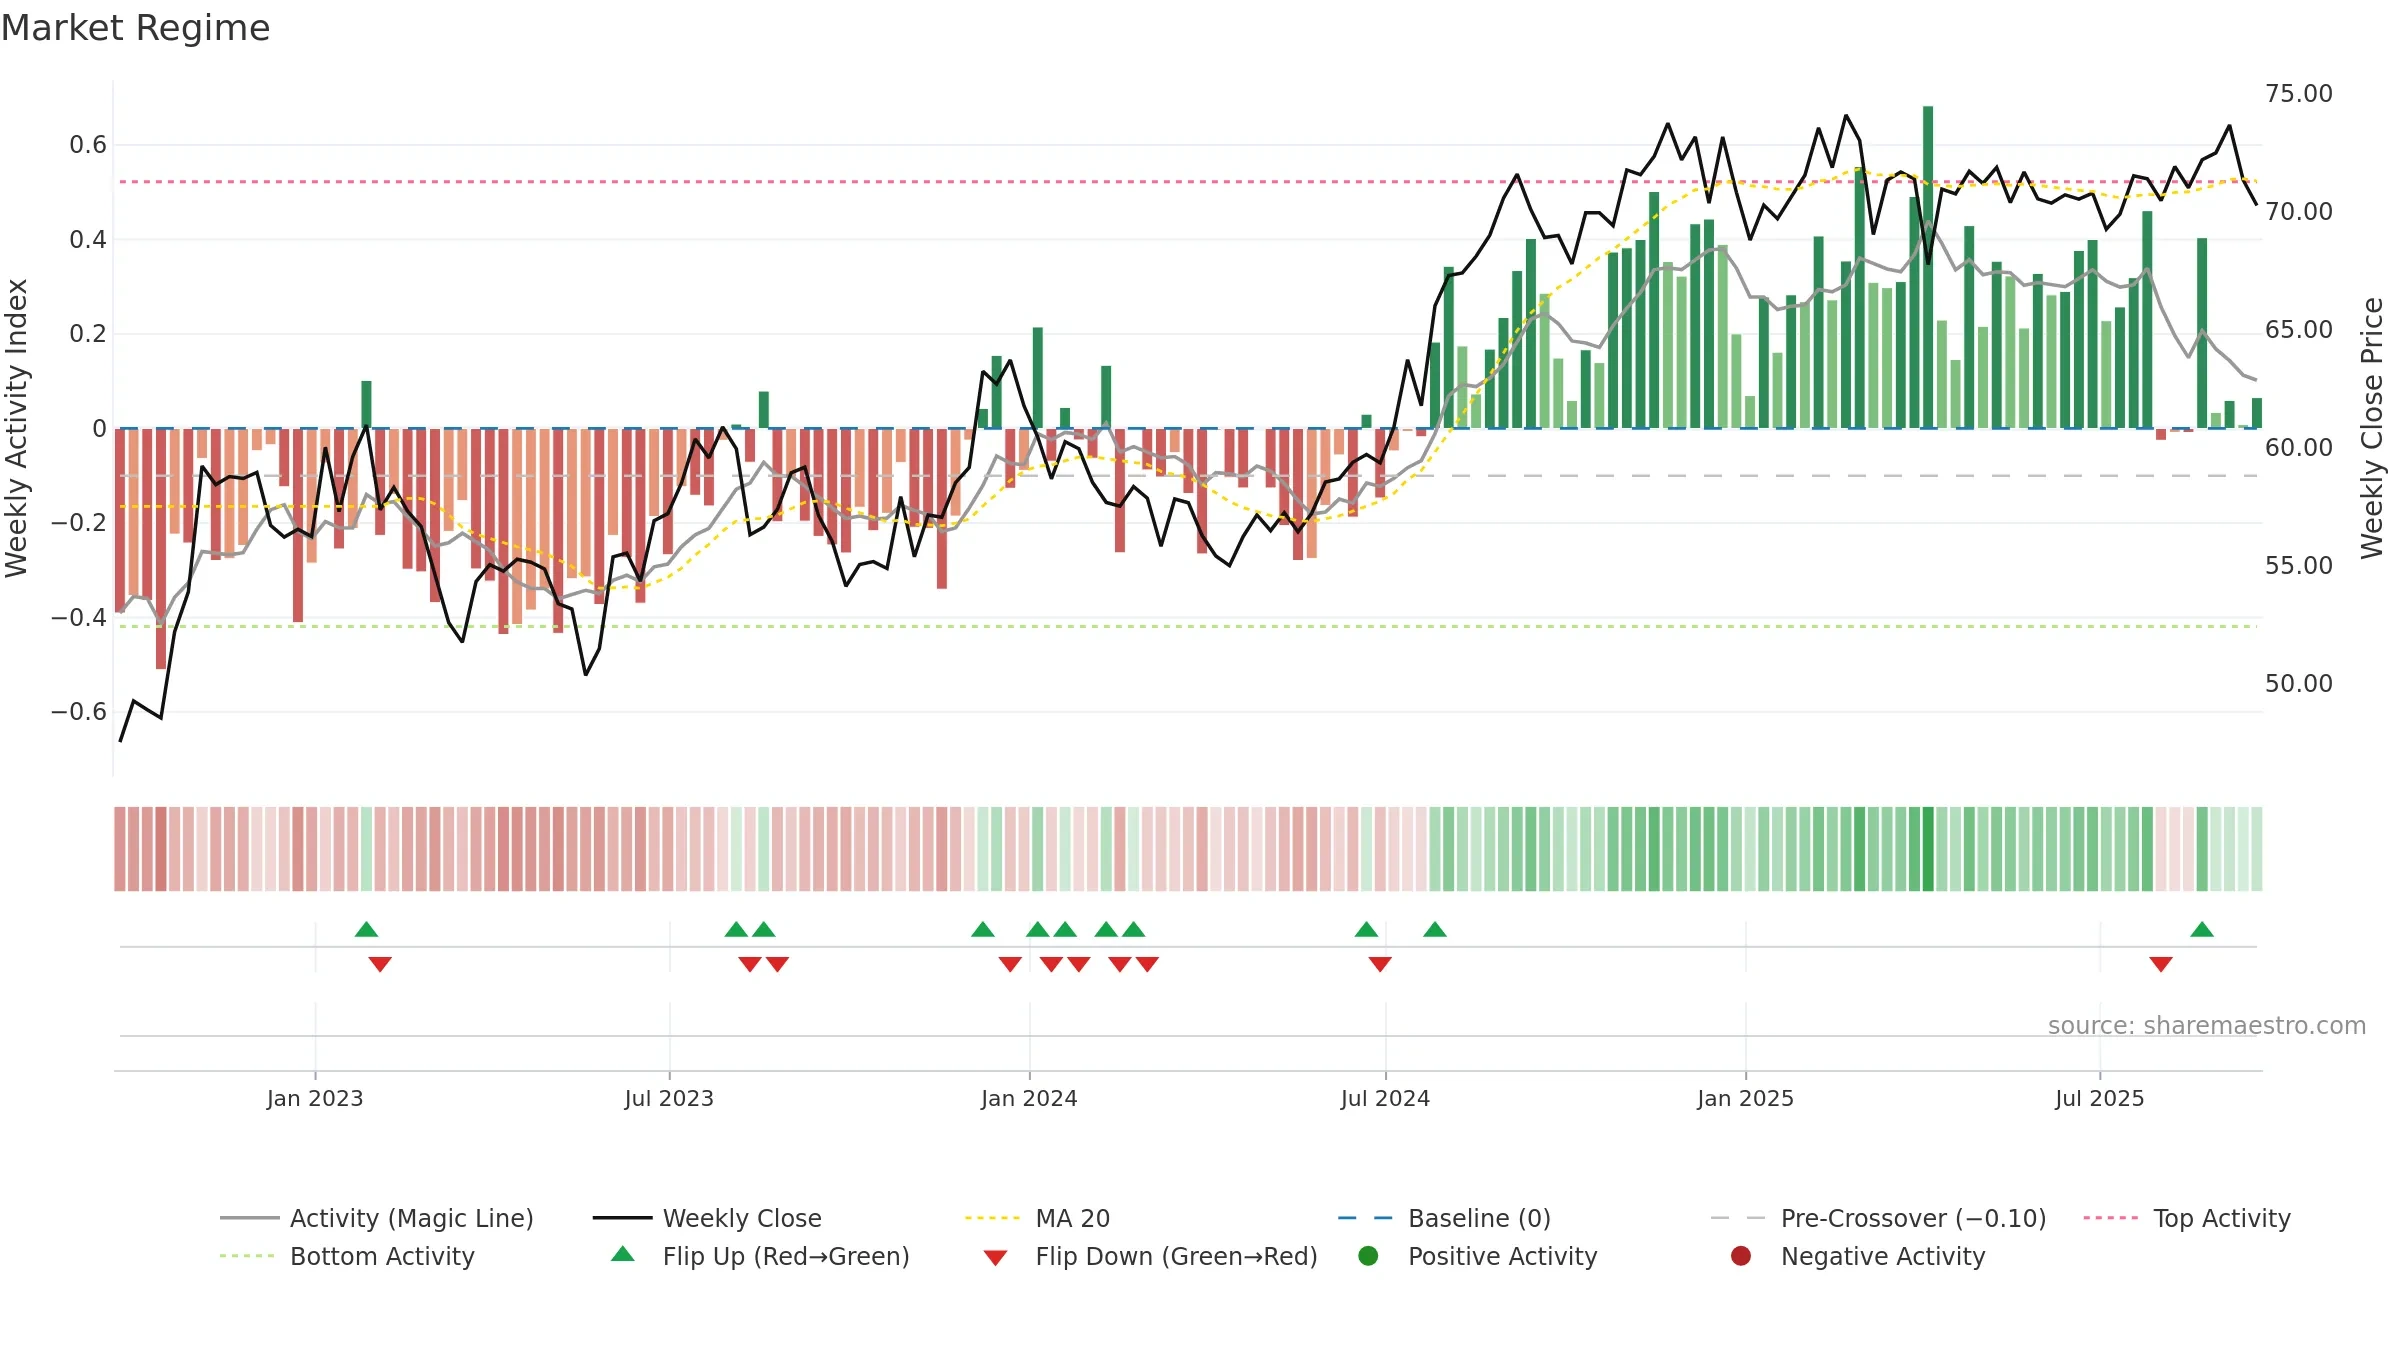The image size is (2400, 1350).
Task: Click the Jan 2025 x-axis label
Action: pyautogui.click(x=1745, y=1098)
